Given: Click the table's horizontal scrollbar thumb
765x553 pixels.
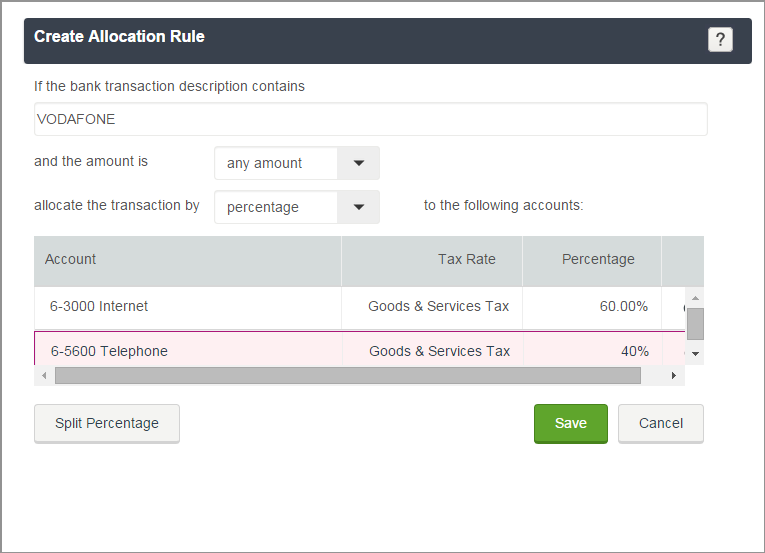Looking at the screenshot, I should [x=348, y=375].
